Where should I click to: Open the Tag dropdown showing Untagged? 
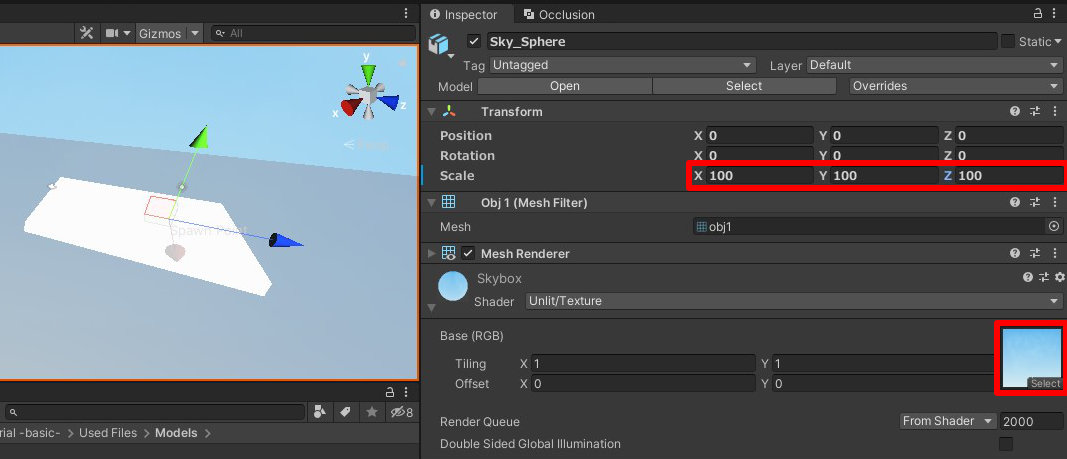click(x=621, y=65)
